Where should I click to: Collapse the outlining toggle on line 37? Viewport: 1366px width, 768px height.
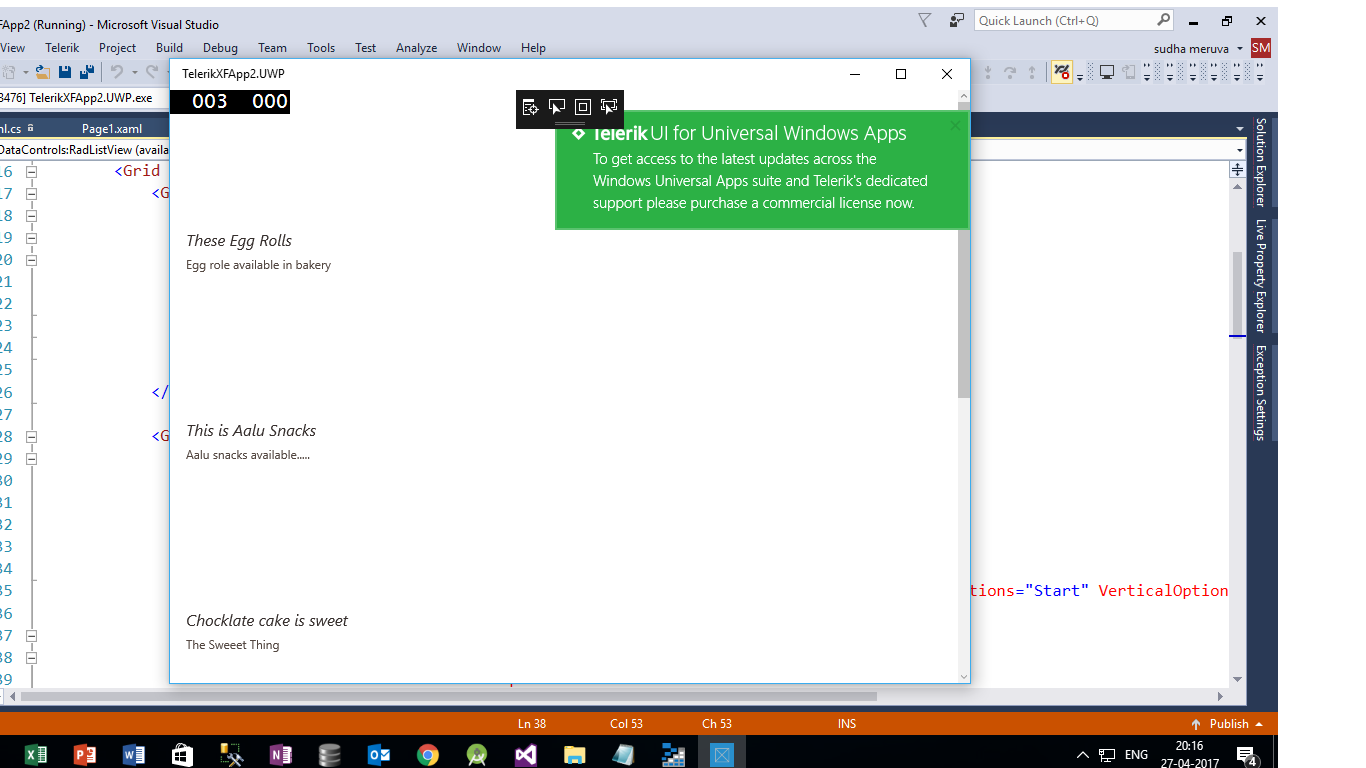(31, 635)
